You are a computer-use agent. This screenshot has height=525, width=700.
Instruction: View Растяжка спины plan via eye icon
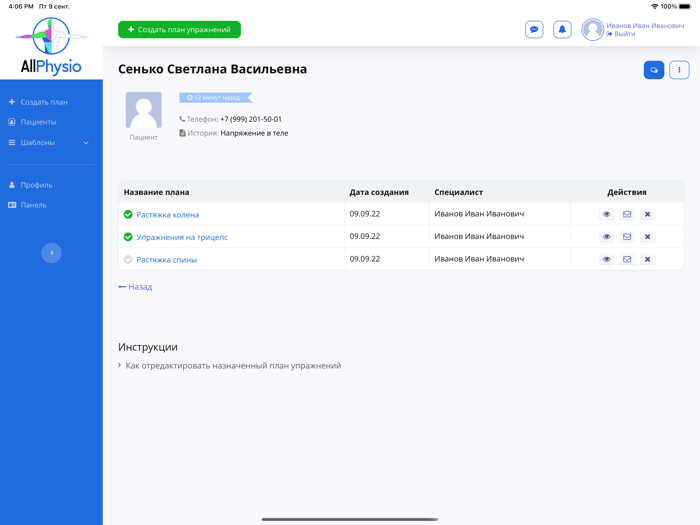(606, 259)
